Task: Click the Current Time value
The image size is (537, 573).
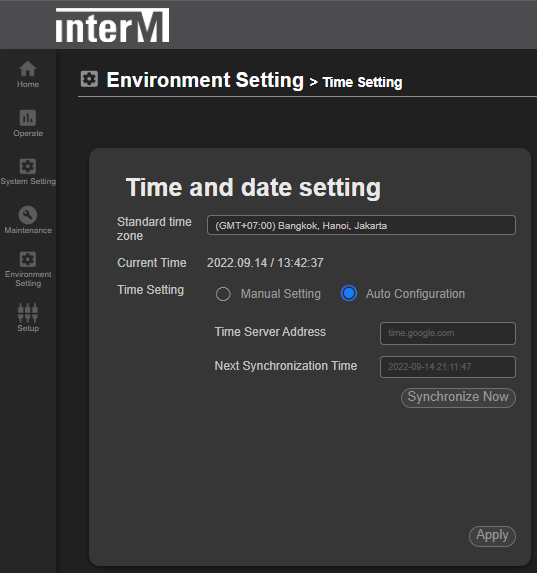Action: pyautogui.click(x=265, y=263)
